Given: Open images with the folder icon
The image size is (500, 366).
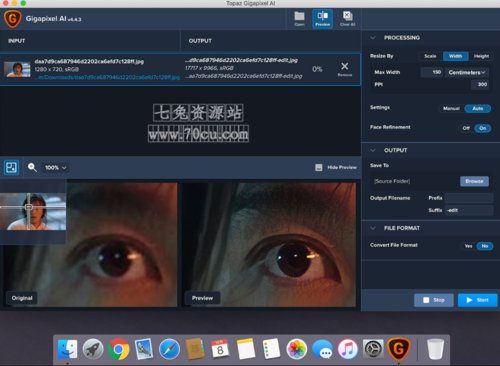Looking at the screenshot, I should pos(299,19).
